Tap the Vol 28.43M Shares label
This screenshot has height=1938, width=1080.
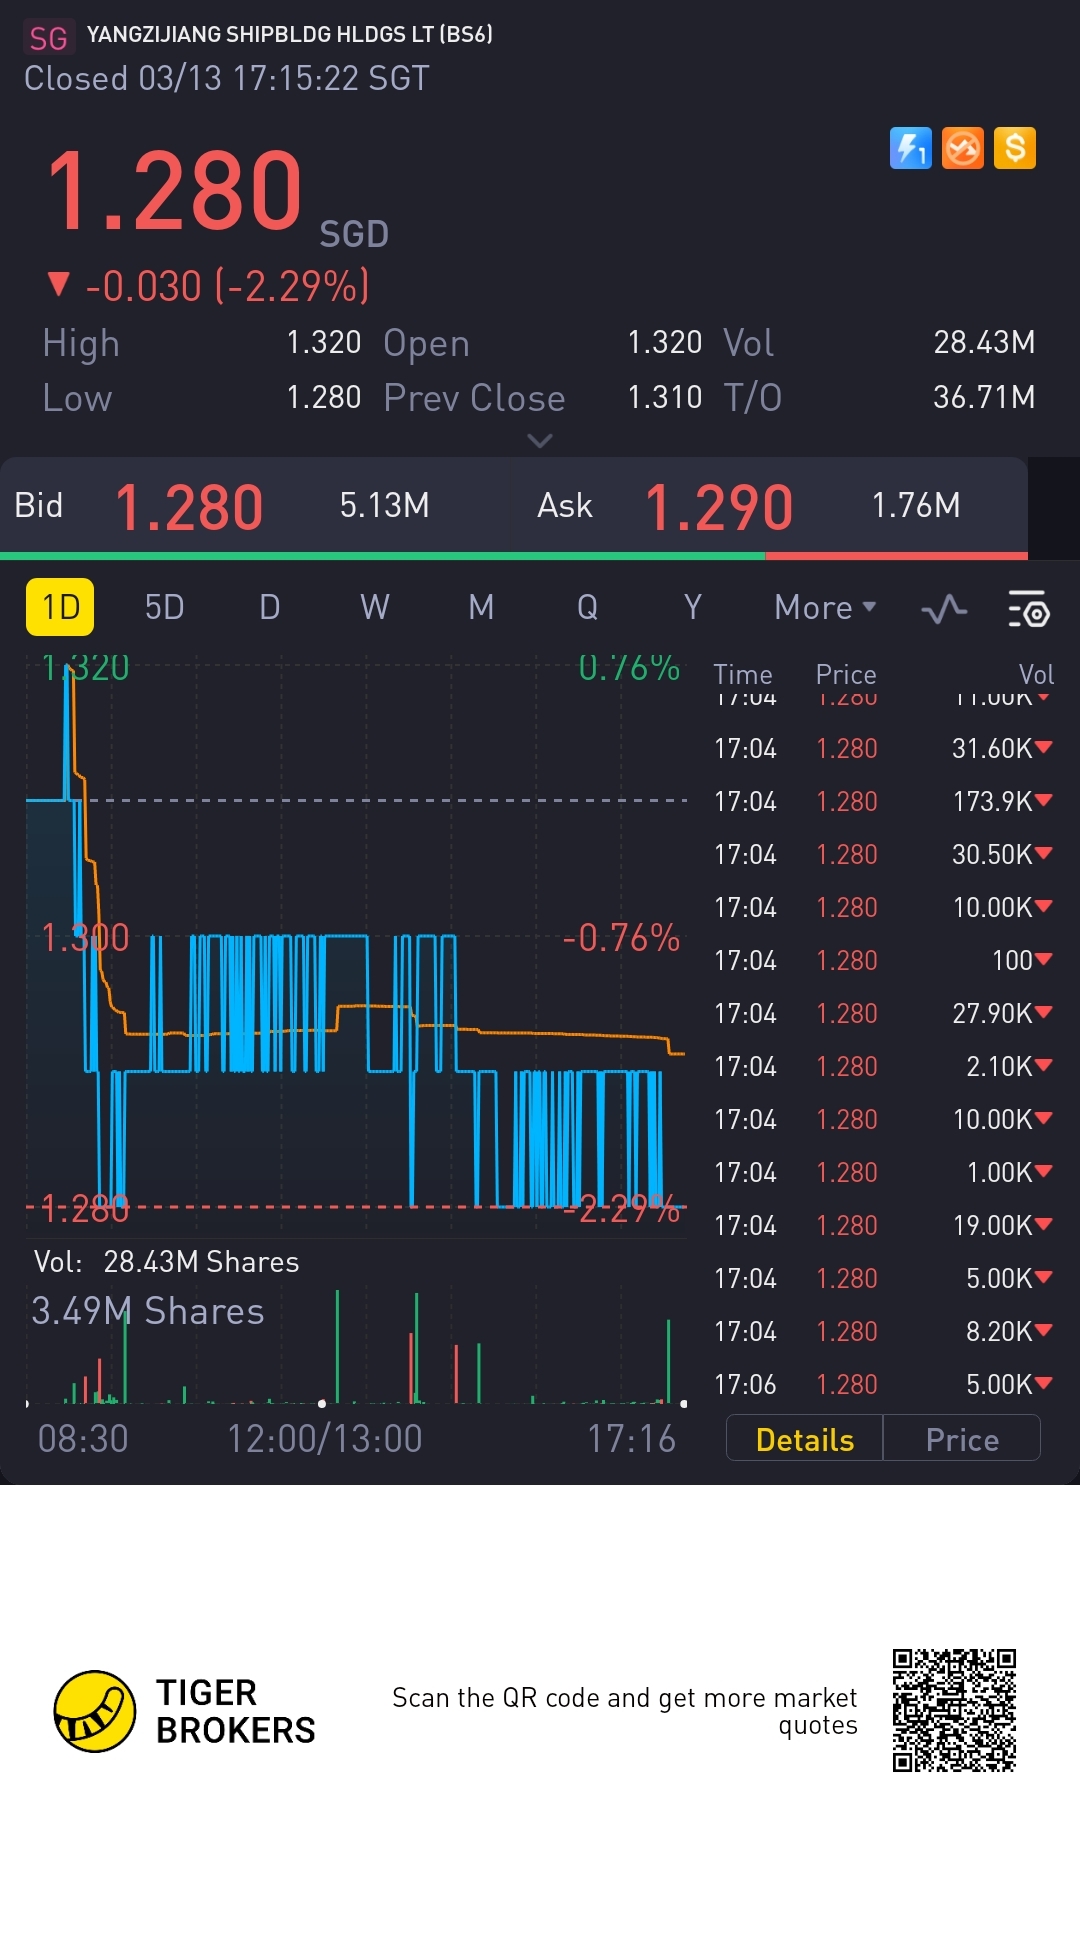(166, 1262)
